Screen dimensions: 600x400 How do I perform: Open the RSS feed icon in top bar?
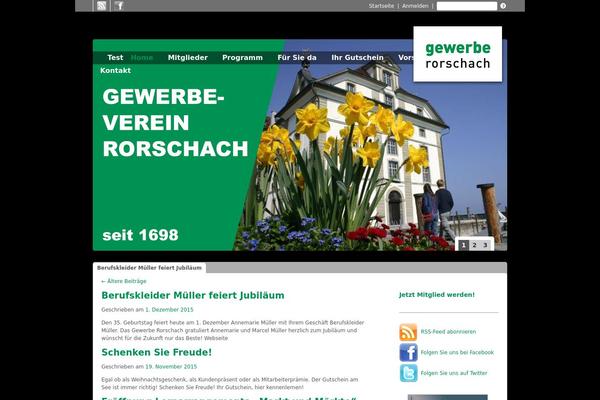pyautogui.click(x=101, y=6)
